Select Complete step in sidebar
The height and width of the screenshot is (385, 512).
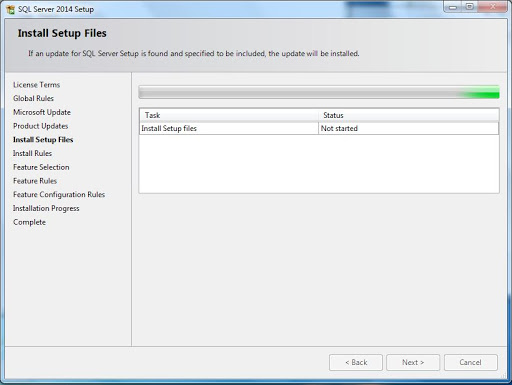pos(29,222)
